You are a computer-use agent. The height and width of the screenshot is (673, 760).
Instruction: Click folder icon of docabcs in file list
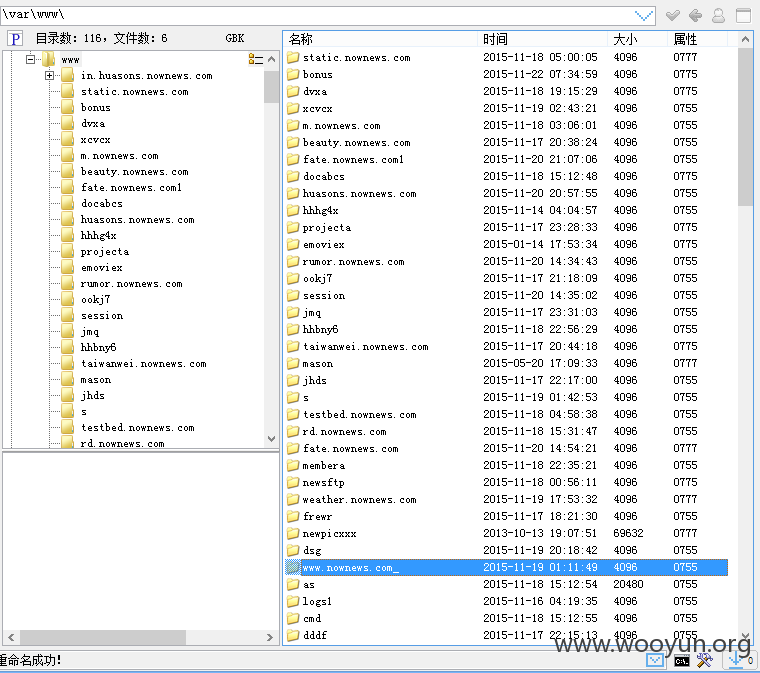click(293, 176)
